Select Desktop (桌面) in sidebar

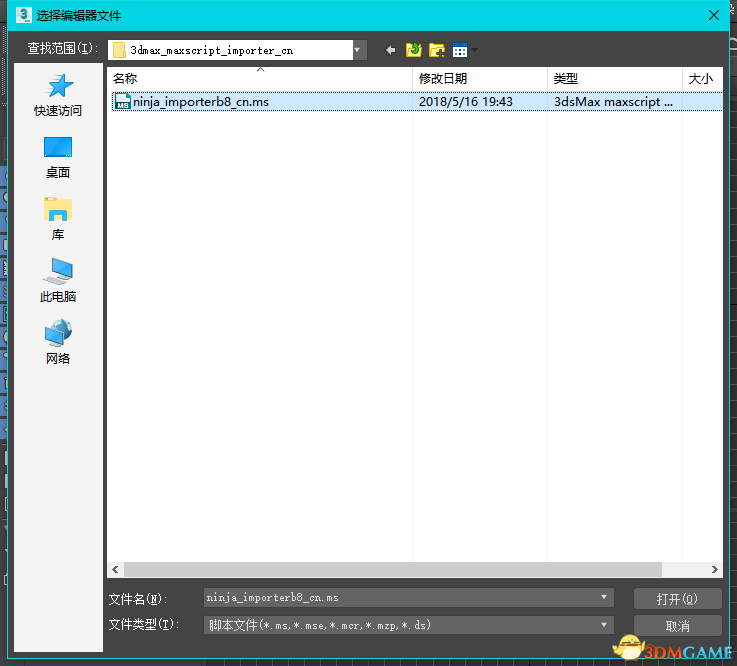[58, 158]
